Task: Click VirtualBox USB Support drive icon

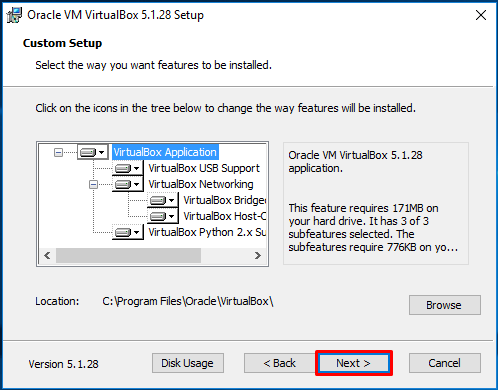Action: coord(123,168)
